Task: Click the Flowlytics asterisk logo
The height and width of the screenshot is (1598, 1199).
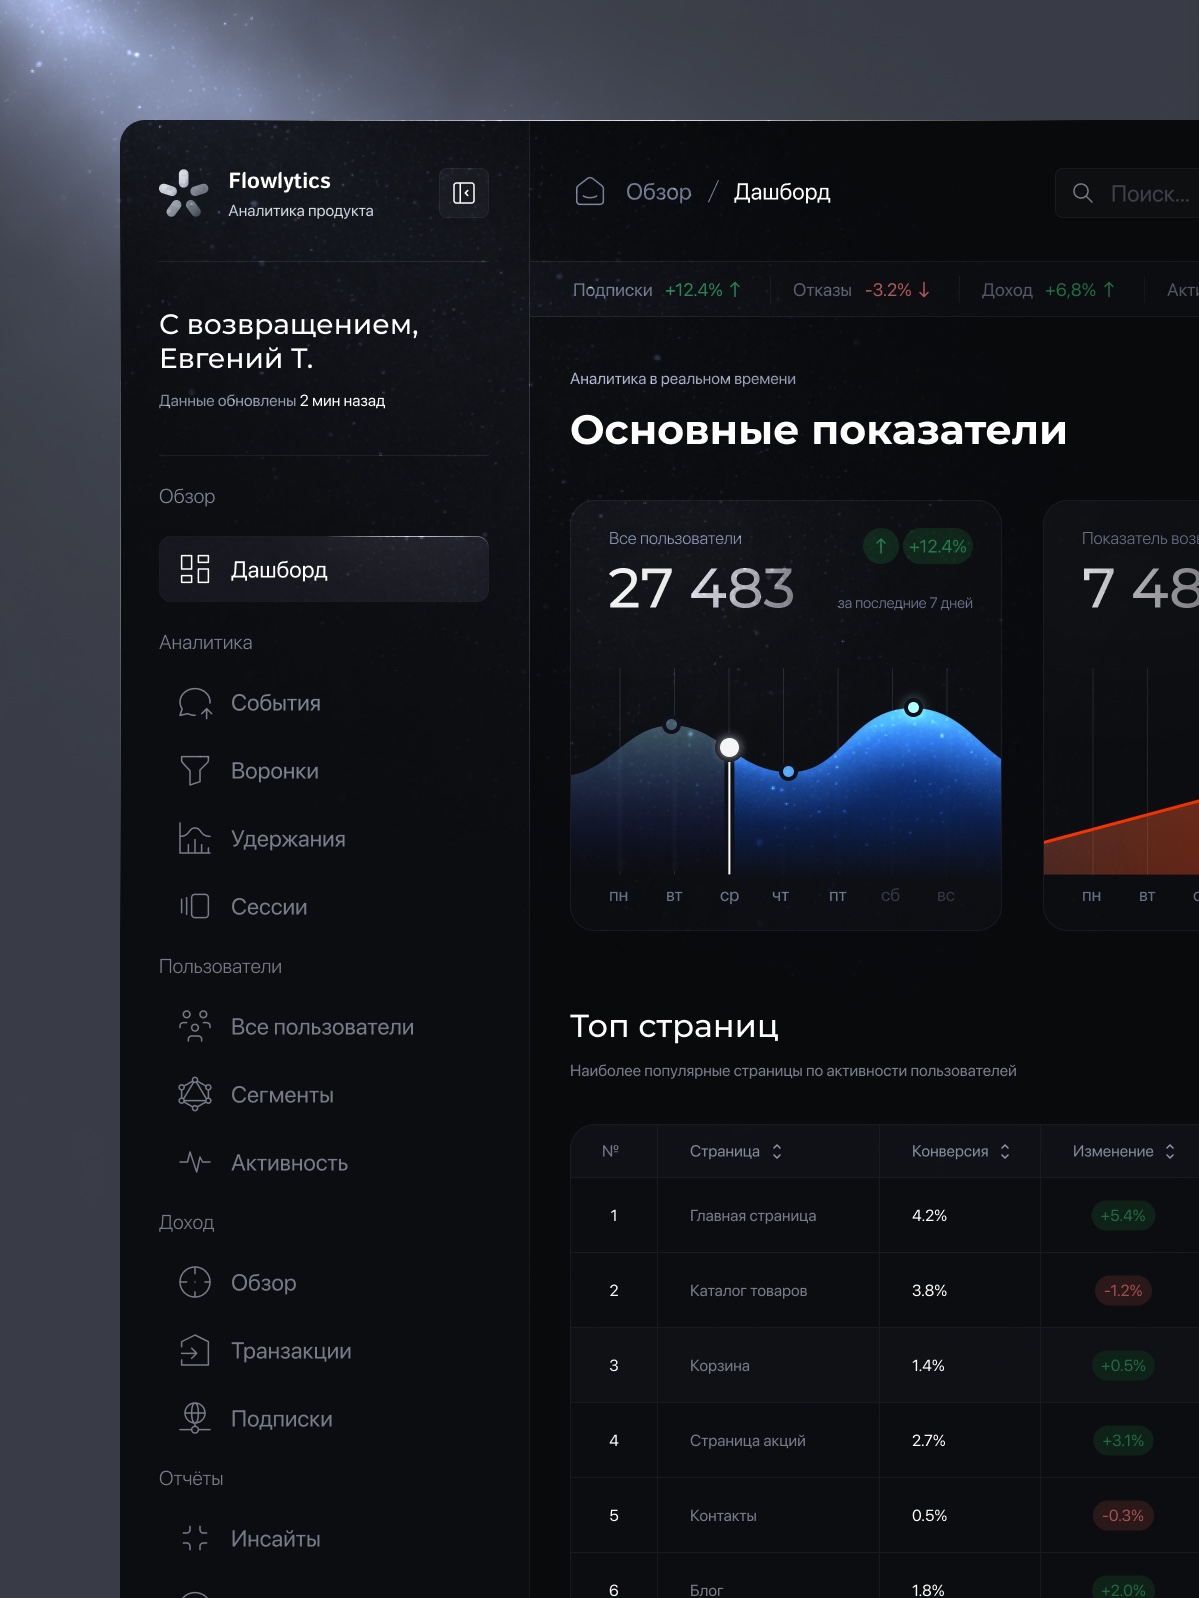Action: point(184,193)
